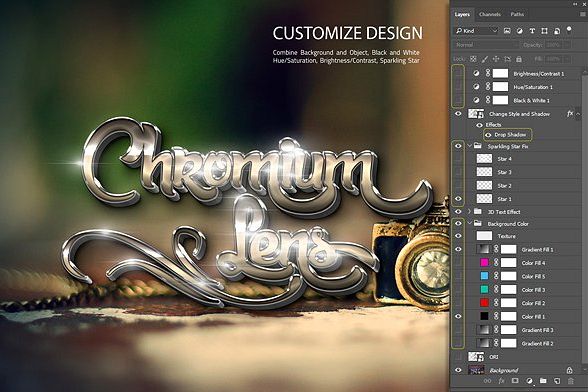
Task: Switch to the Layers tab
Action: coord(462,14)
